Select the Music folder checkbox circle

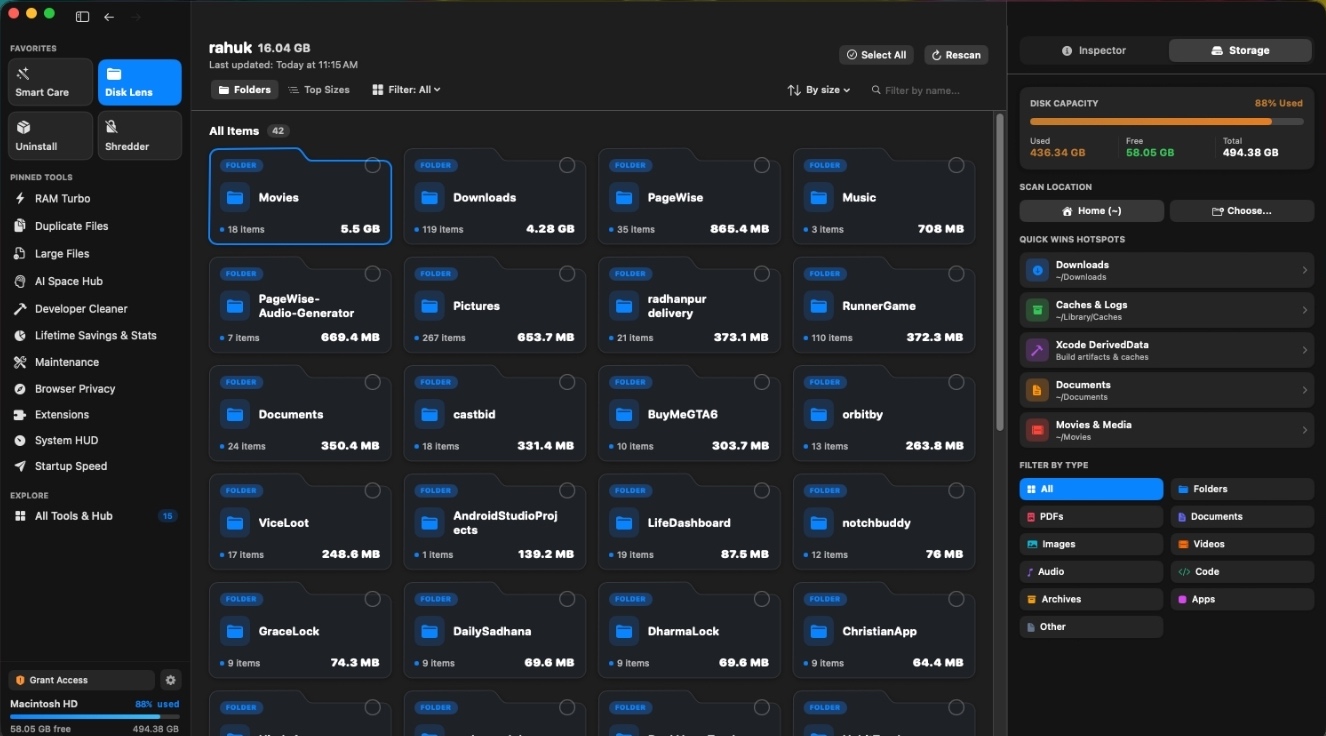(956, 166)
